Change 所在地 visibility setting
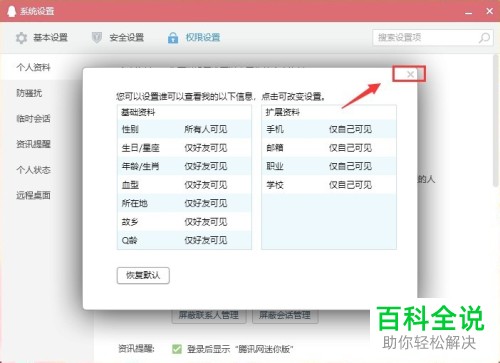The width and height of the screenshot is (500, 363). tap(206, 203)
